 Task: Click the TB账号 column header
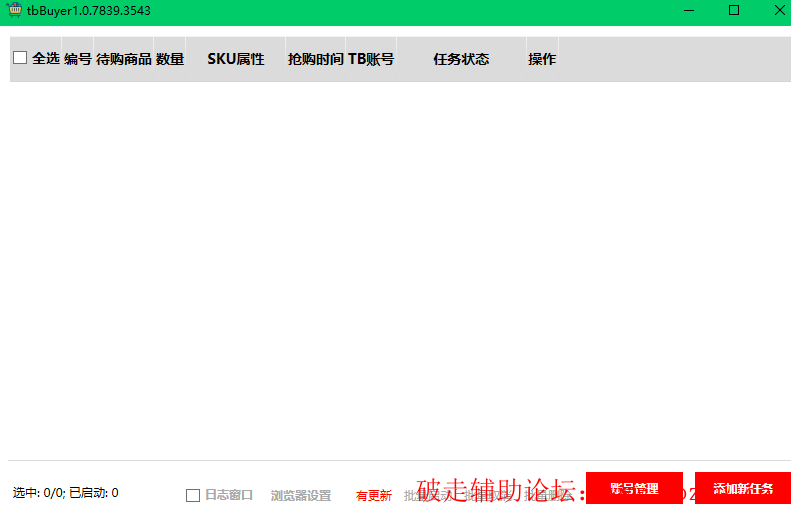click(371, 59)
